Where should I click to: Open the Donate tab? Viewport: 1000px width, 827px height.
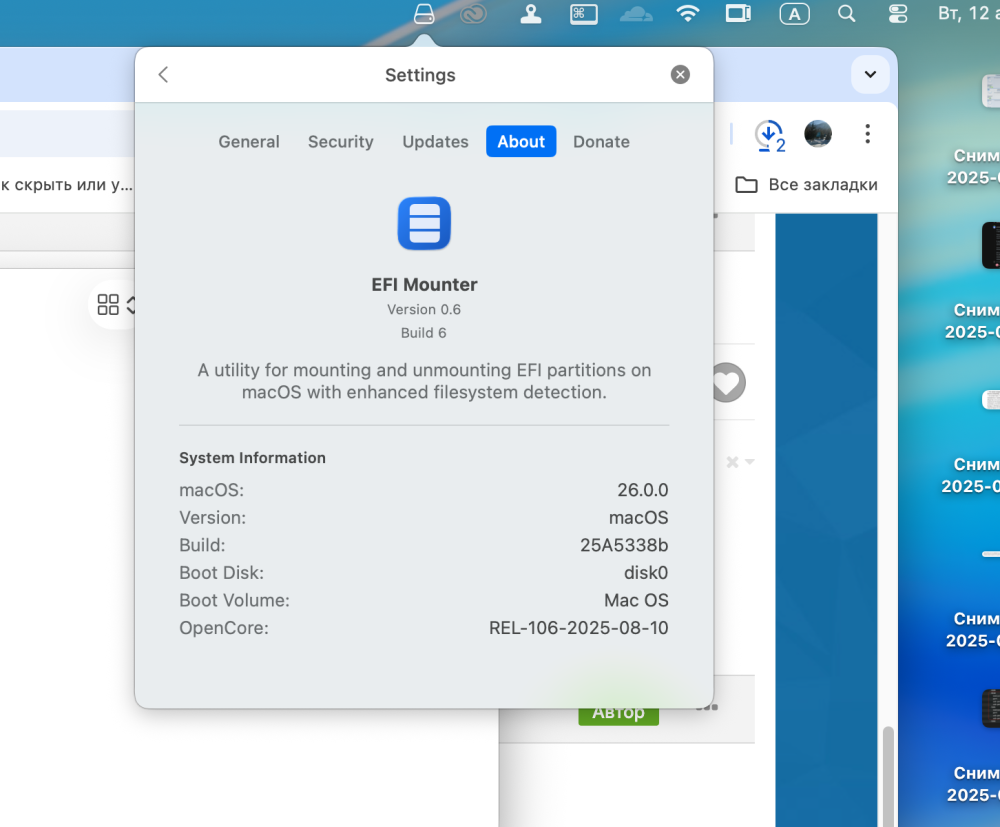tap(601, 142)
